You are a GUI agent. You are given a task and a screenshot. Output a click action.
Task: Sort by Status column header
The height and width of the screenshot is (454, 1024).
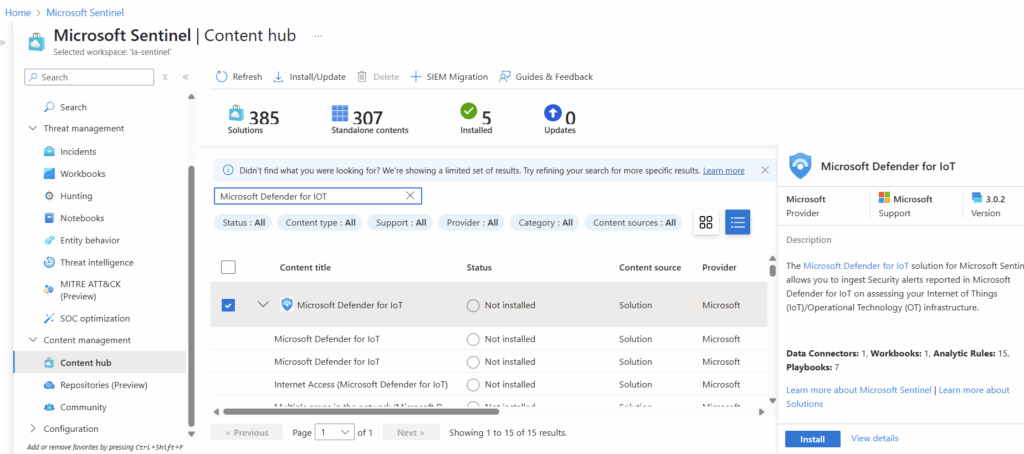(x=479, y=267)
